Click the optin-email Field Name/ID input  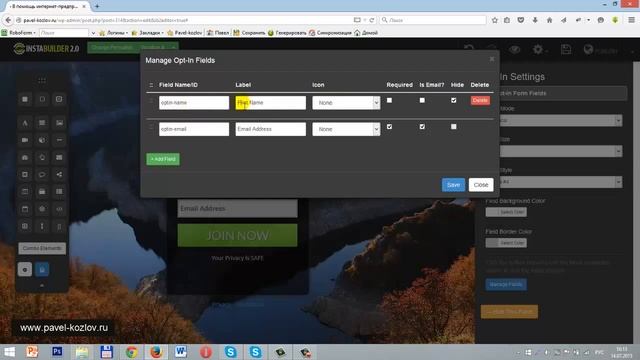[194, 129]
